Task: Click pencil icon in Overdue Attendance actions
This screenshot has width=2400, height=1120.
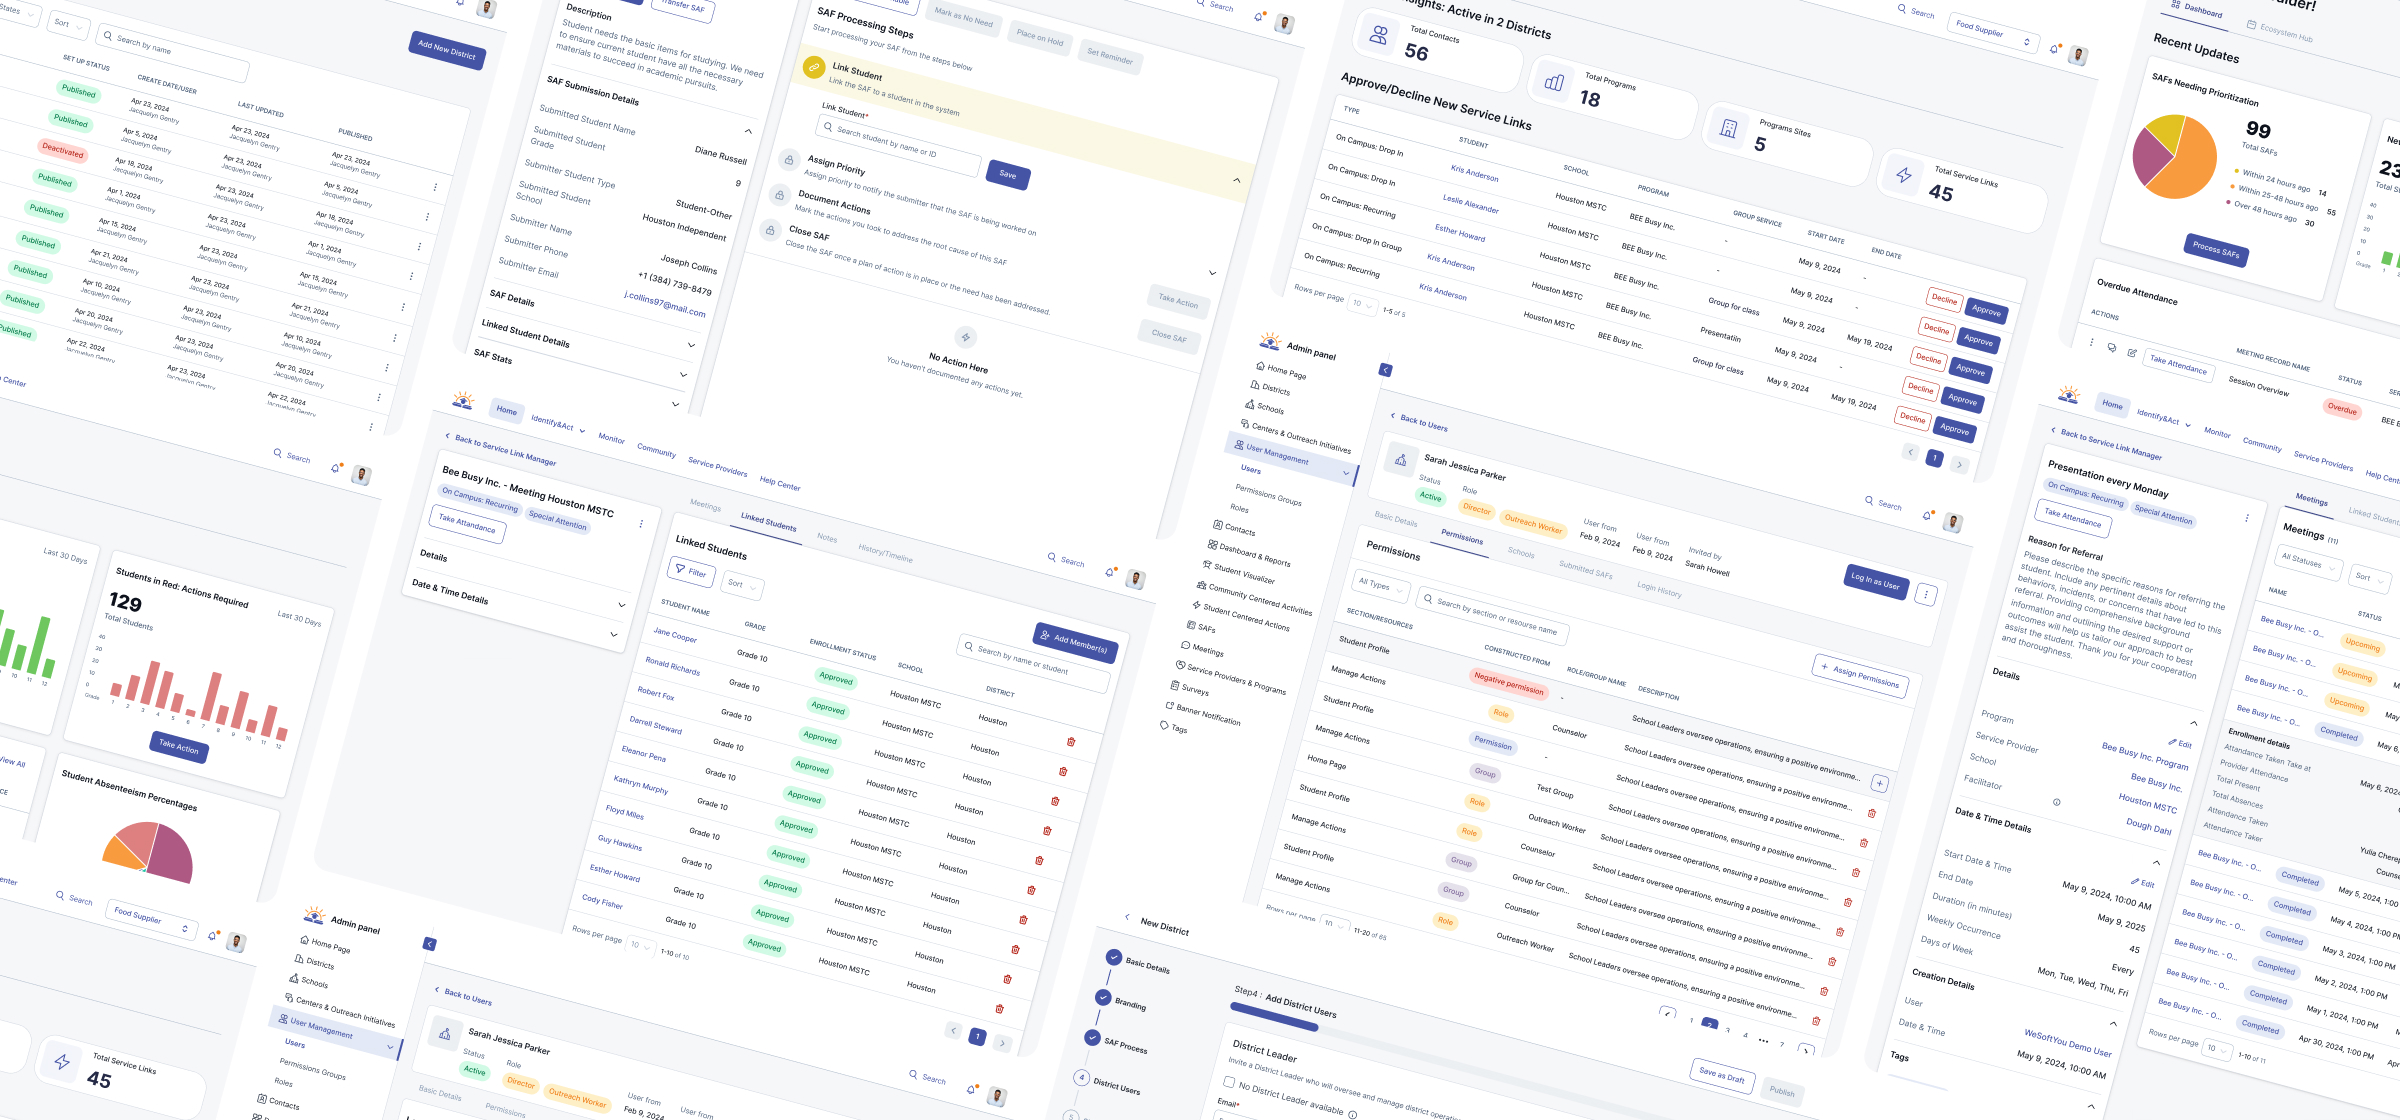Action: coord(2132,353)
